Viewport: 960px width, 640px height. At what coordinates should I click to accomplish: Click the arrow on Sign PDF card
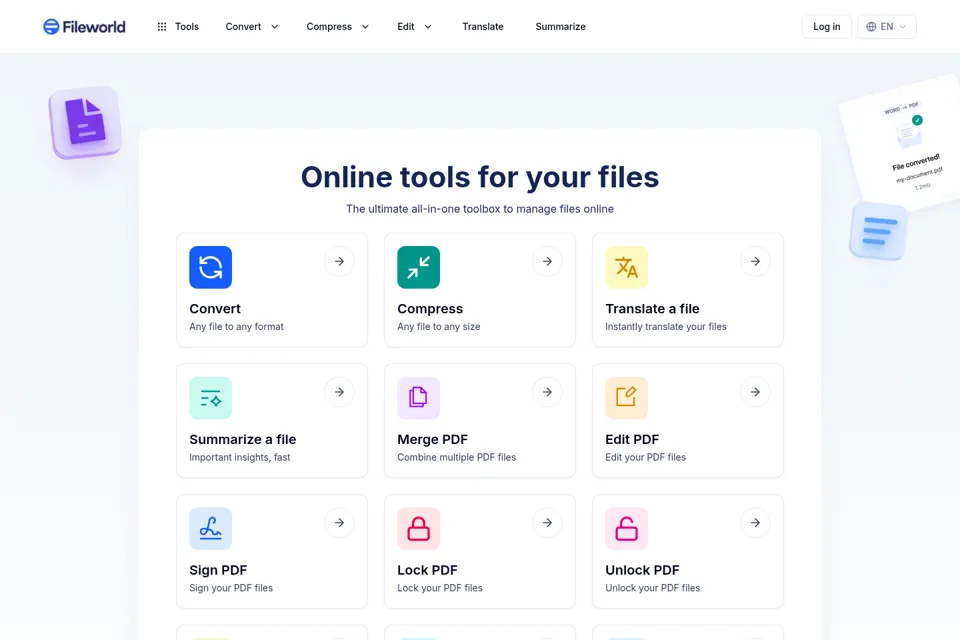[339, 523]
